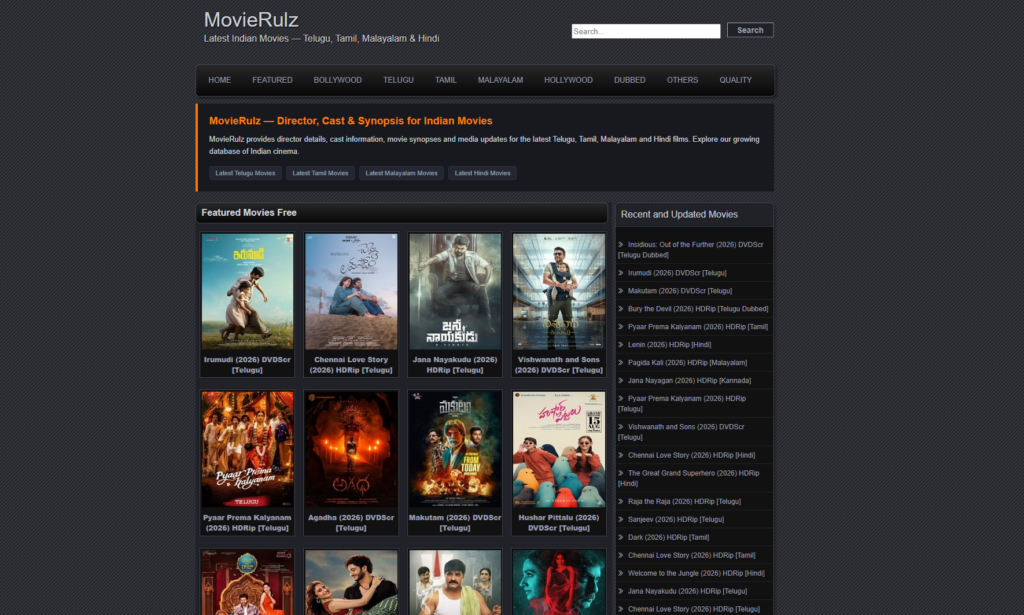The height and width of the screenshot is (615, 1024).
Task: Open Jana Nayakudu HDRip sidebar link
Action: pyautogui.click(x=688, y=591)
